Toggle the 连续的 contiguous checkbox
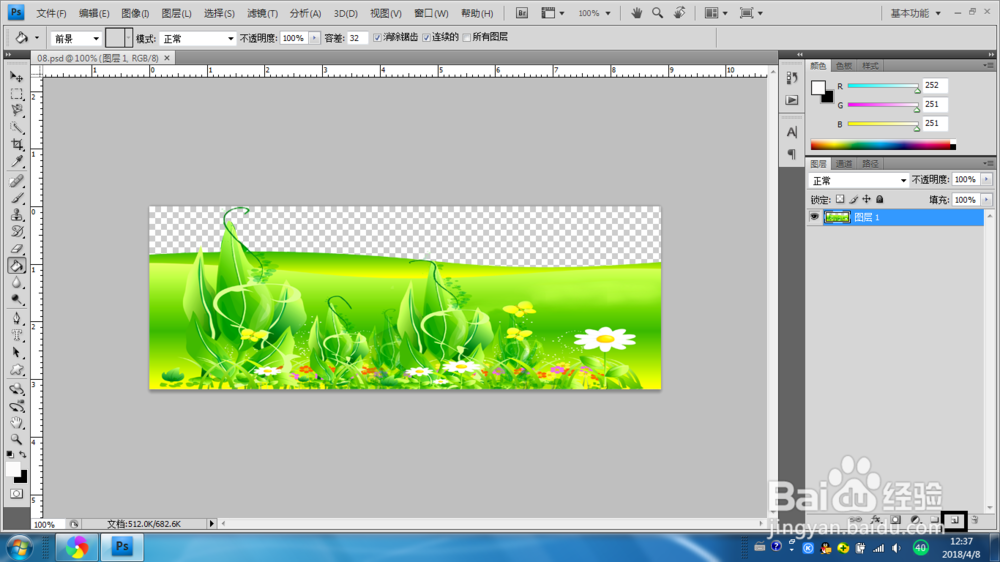This screenshot has width=1000, height=562. coord(427,38)
